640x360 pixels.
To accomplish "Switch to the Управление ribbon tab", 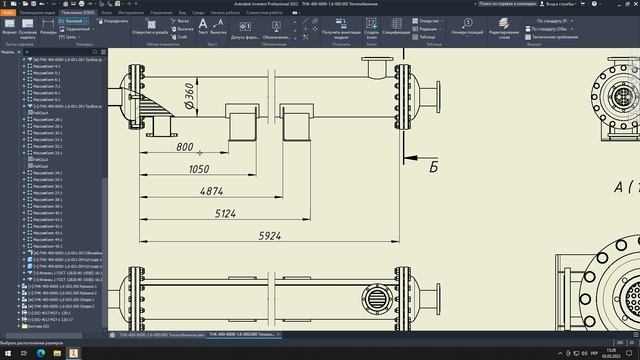I will point(161,13).
